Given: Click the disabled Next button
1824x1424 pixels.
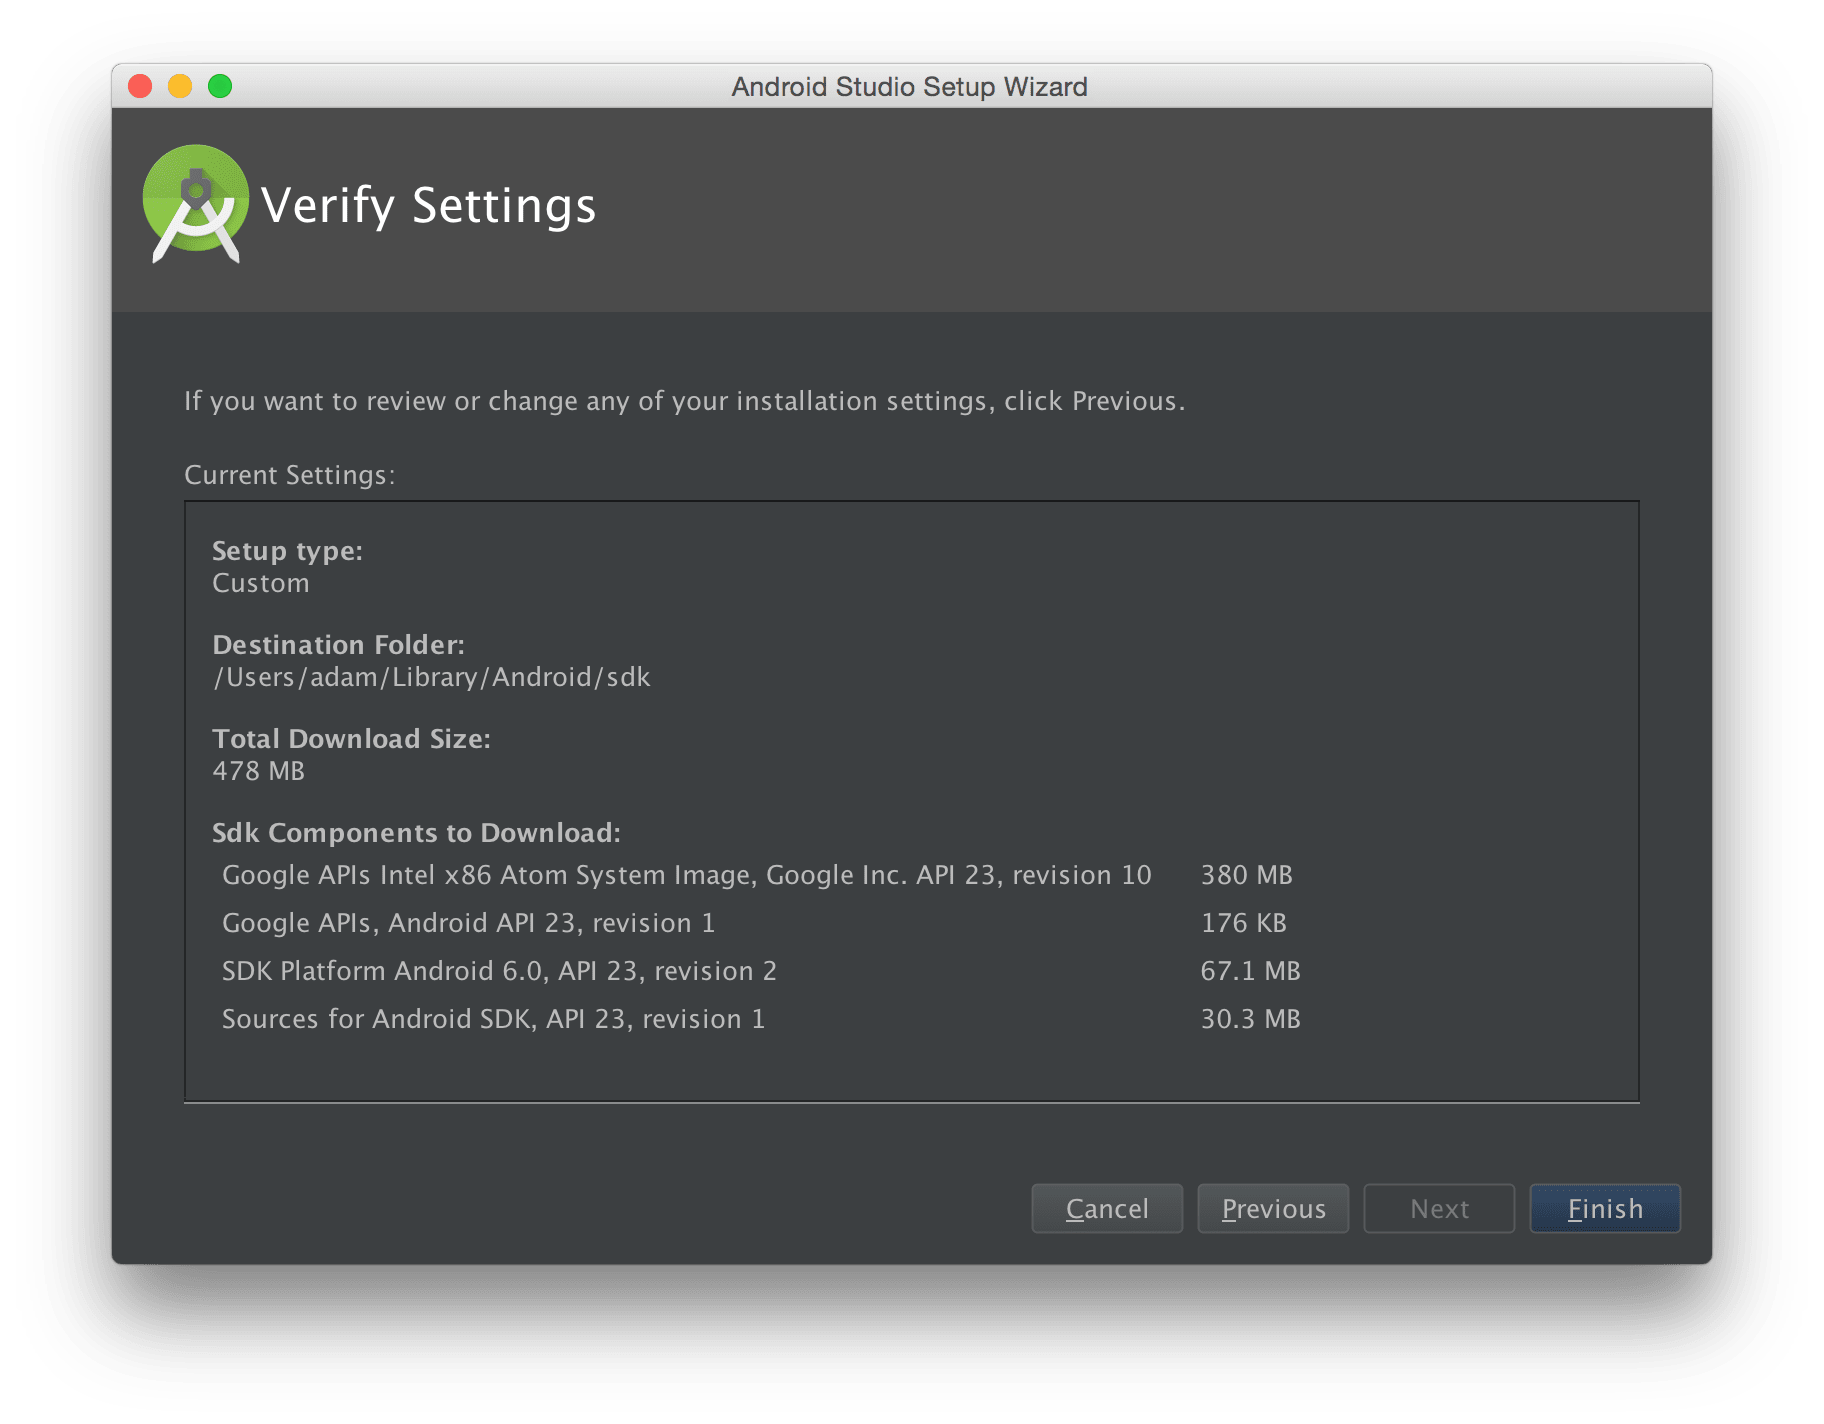Looking at the screenshot, I should (1439, 1209).
